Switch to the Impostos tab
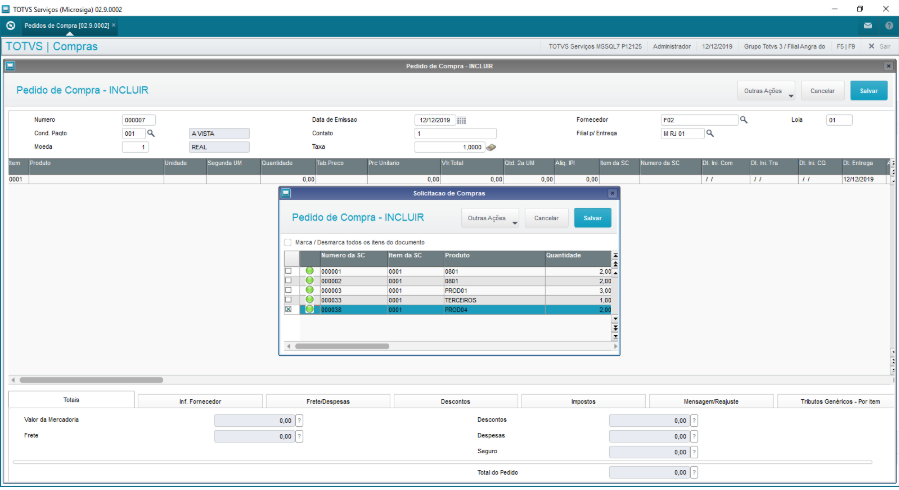Viewport: 899px width, 490px height. tap(583, 402)
